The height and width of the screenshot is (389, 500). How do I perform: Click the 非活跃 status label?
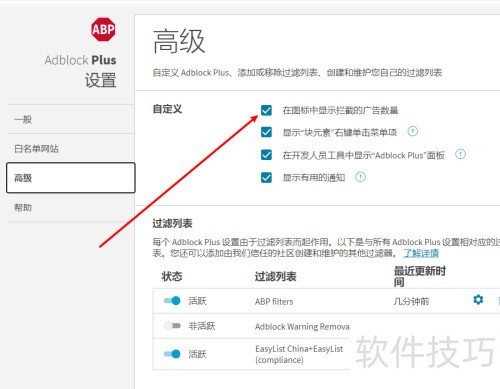(202, 326)
